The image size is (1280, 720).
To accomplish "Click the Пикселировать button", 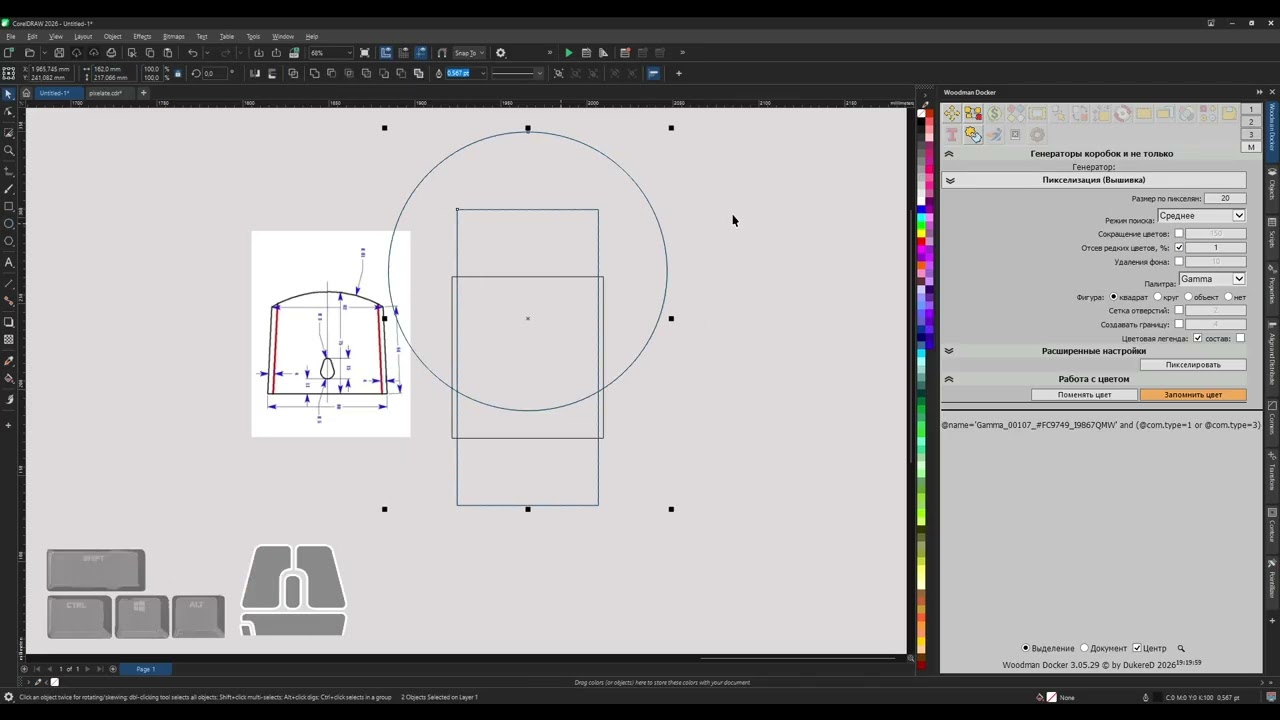I will pos(1193,365).
